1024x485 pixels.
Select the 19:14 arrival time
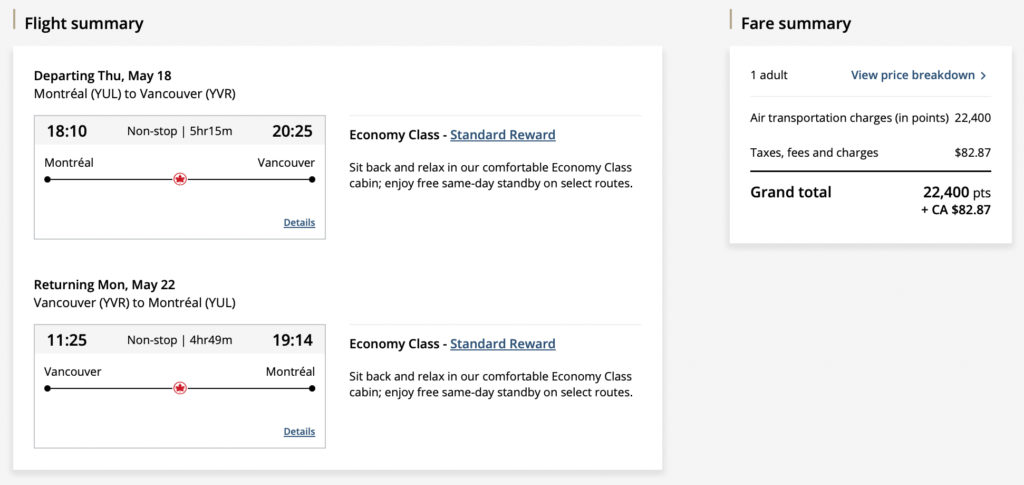click(292, 340)
